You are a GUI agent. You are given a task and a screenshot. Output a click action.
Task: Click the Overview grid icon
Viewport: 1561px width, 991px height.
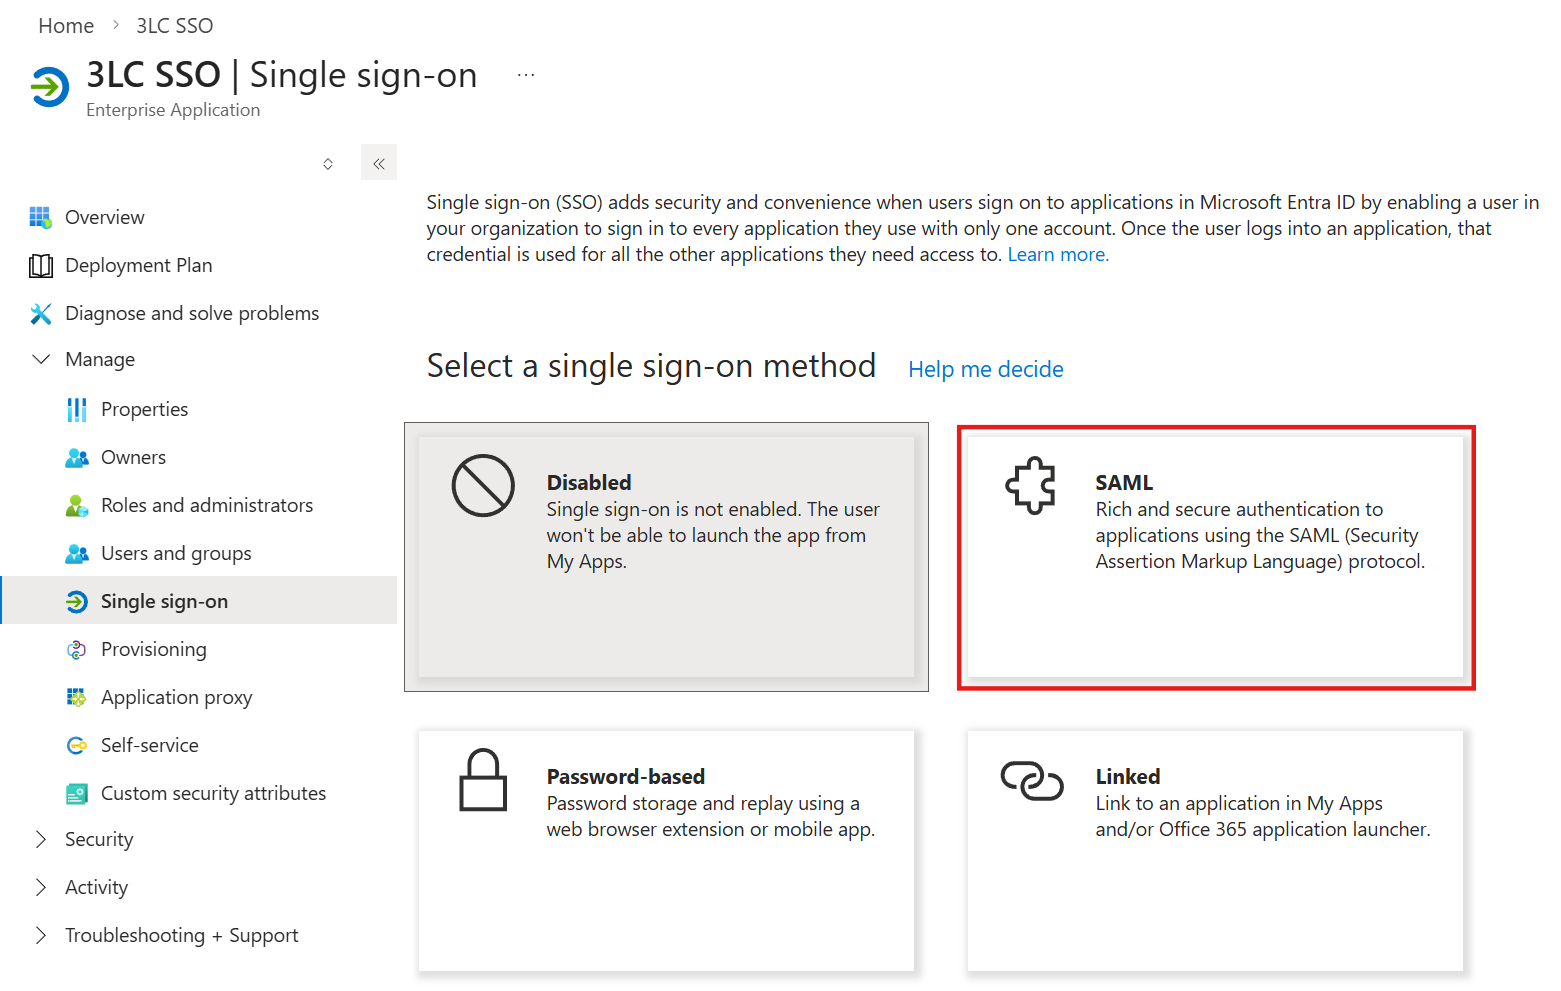[x=40, y=217]
